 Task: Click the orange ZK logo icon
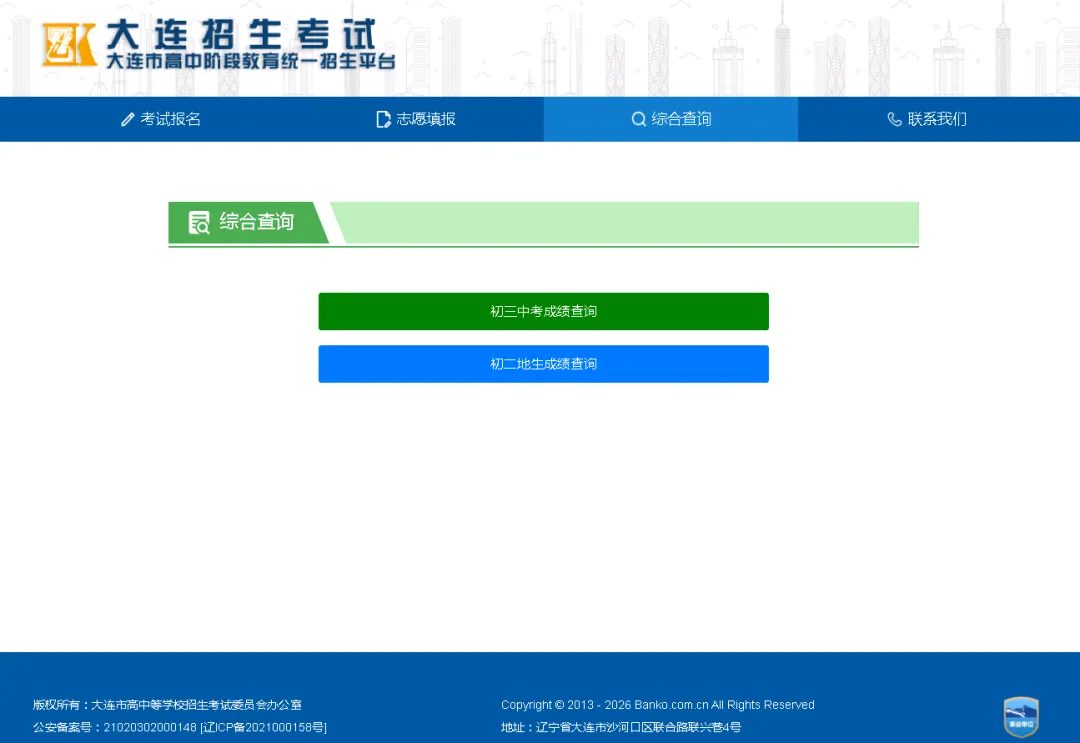click(x=69, y=45)
